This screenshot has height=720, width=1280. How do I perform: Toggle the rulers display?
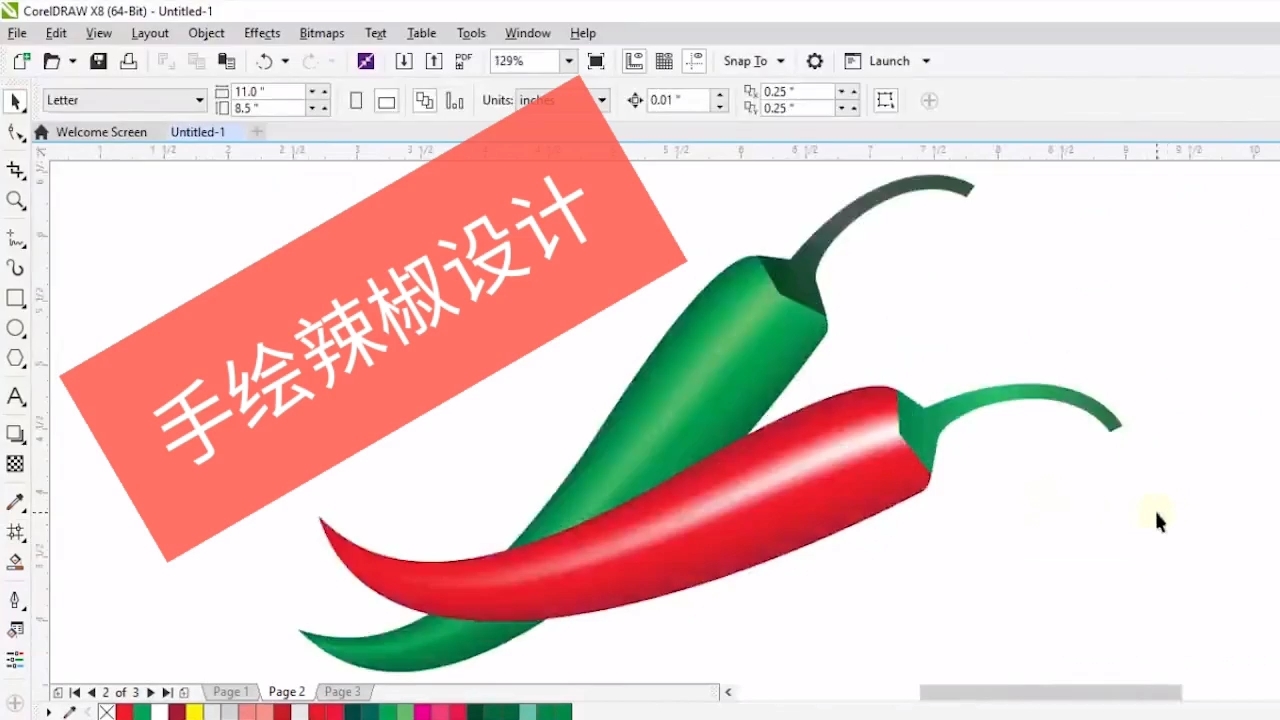pos(634,61)
